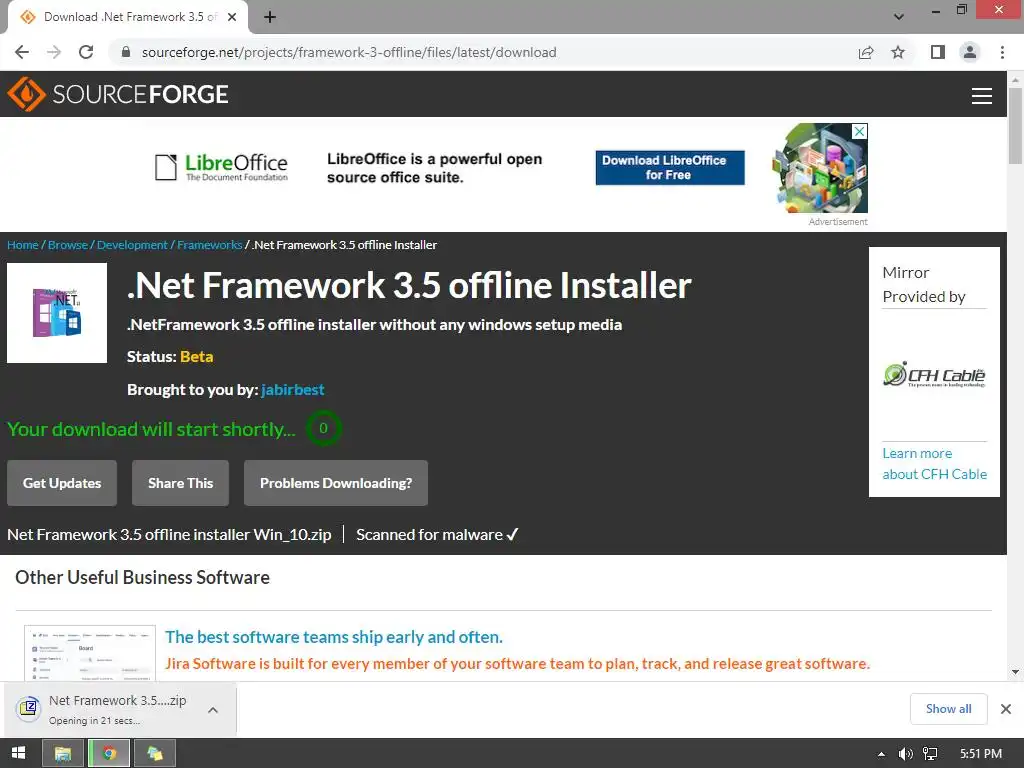The height and width of the screenshot is (768, 1024).
Task: Click Download LibreOffice for Free button
Action: click(670, 167)
